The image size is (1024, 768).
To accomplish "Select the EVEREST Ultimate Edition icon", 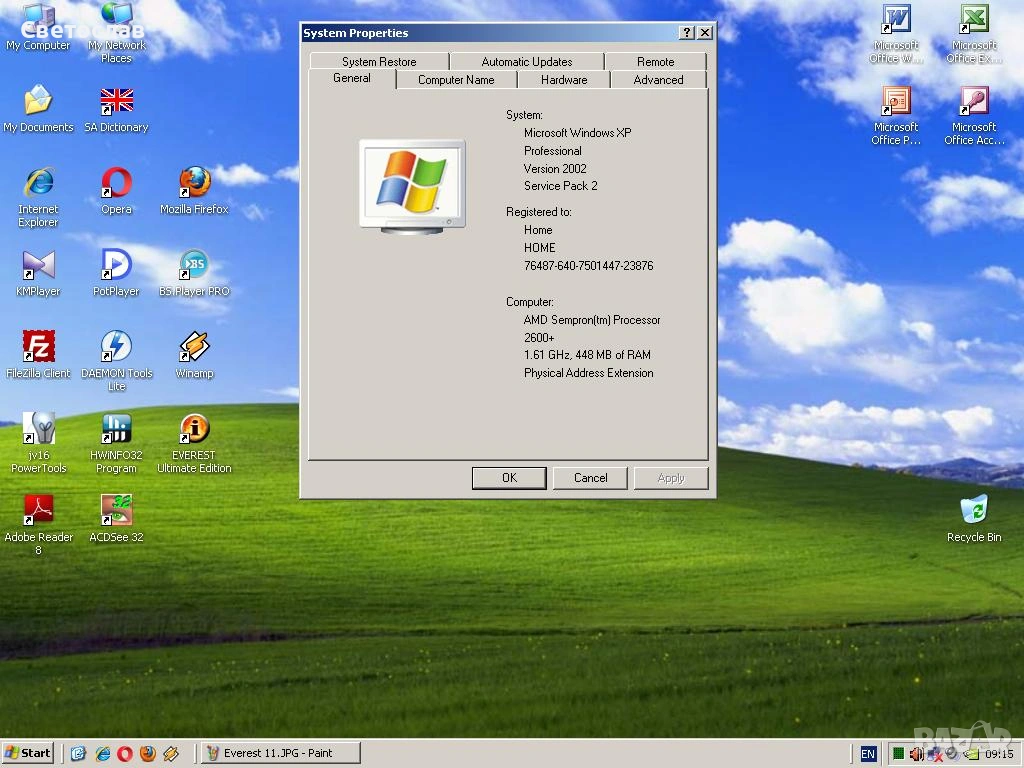I will 194,429.
